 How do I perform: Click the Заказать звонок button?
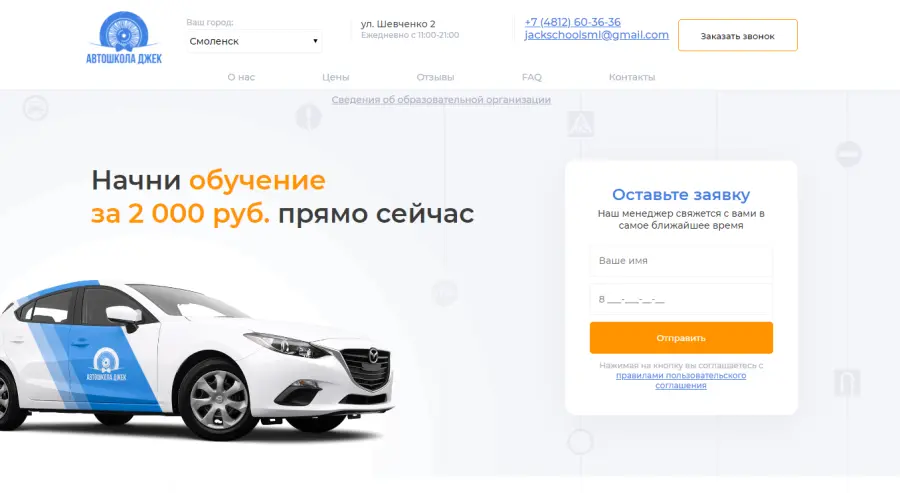(x=738, y=36)
